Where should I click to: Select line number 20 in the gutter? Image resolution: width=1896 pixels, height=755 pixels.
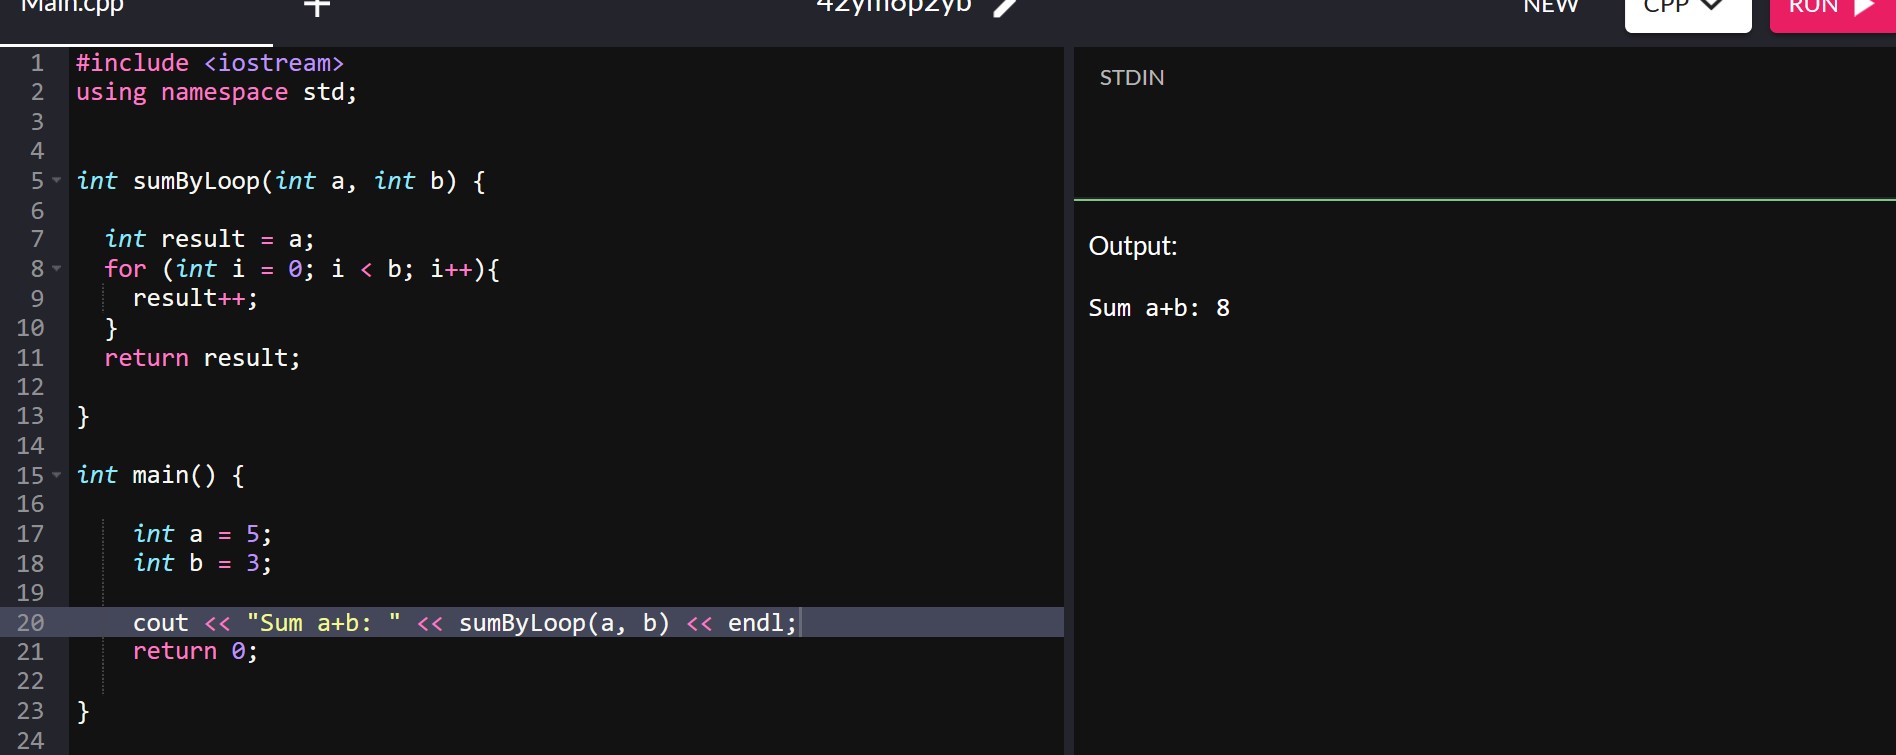[30, 622]
